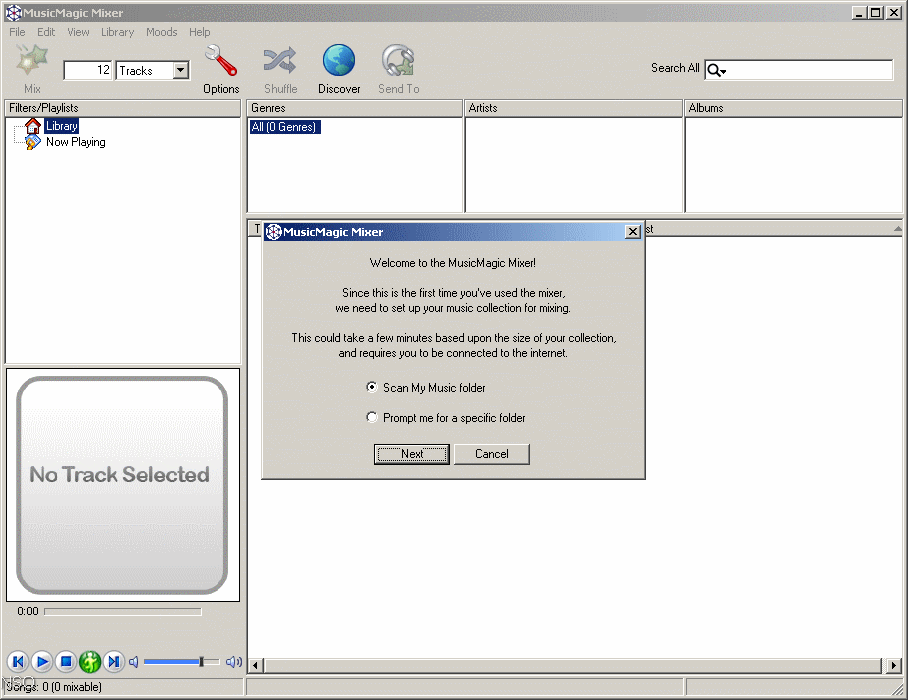
Task: Click horizontal scrollbar left arrow
Action: [x=255, y=665]
